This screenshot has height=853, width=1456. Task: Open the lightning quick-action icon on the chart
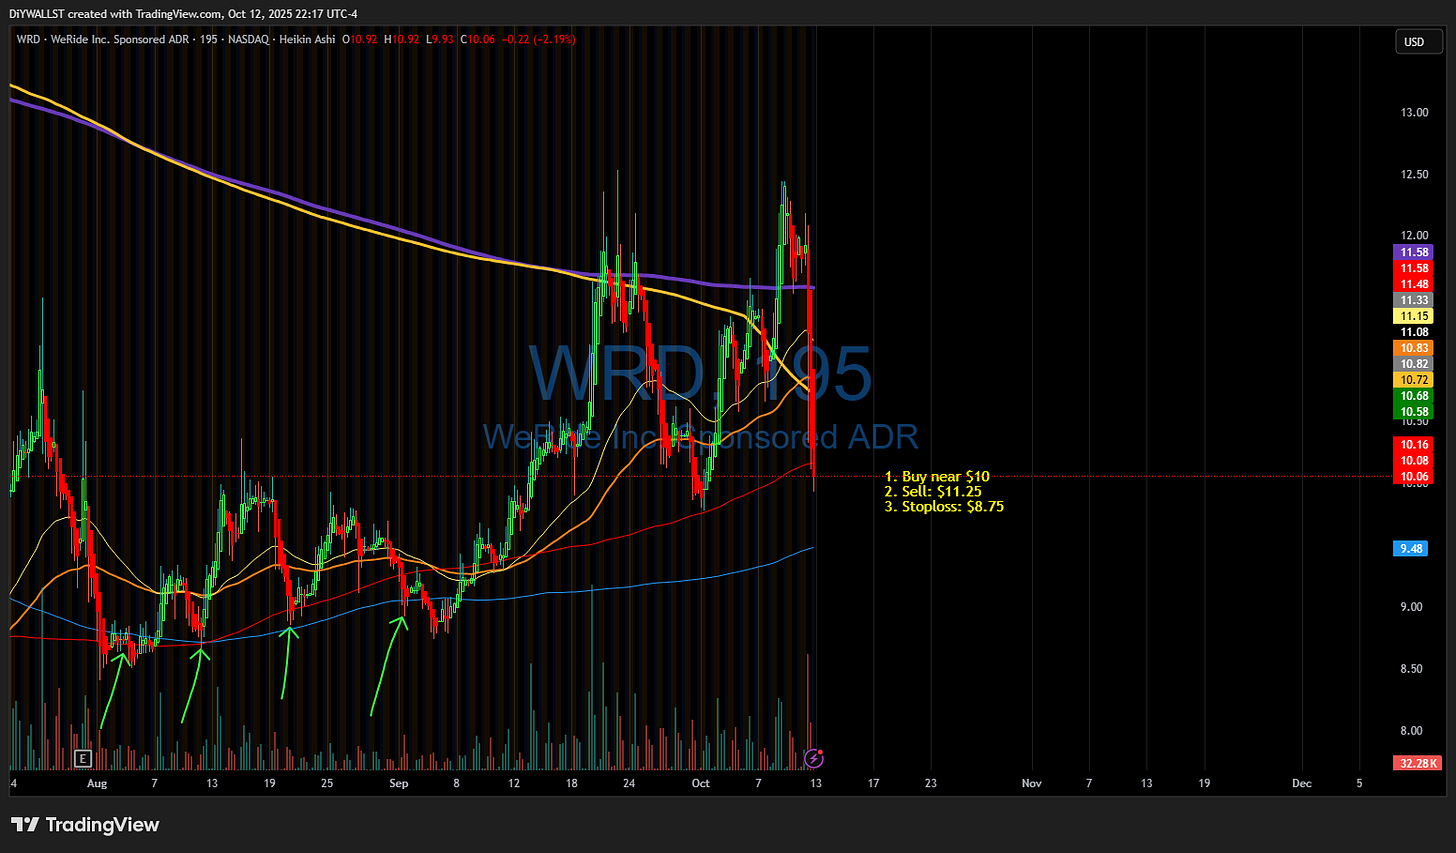814,759
